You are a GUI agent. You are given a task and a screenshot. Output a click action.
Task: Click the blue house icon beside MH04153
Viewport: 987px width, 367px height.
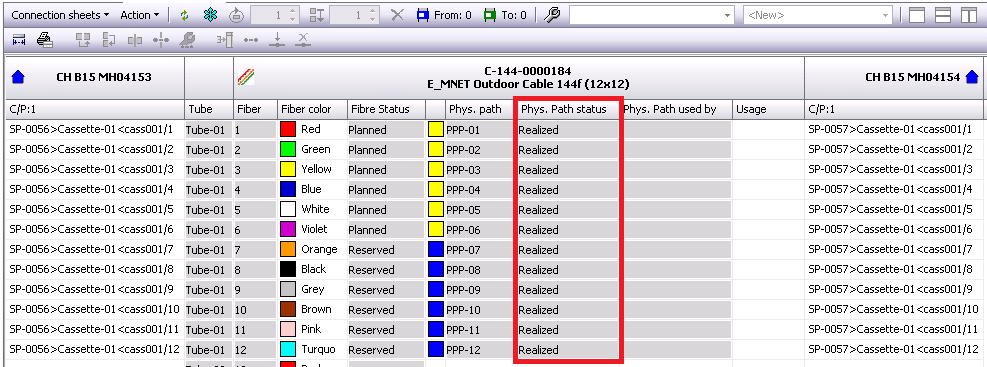pyautogui.click(x=18, y=77)
